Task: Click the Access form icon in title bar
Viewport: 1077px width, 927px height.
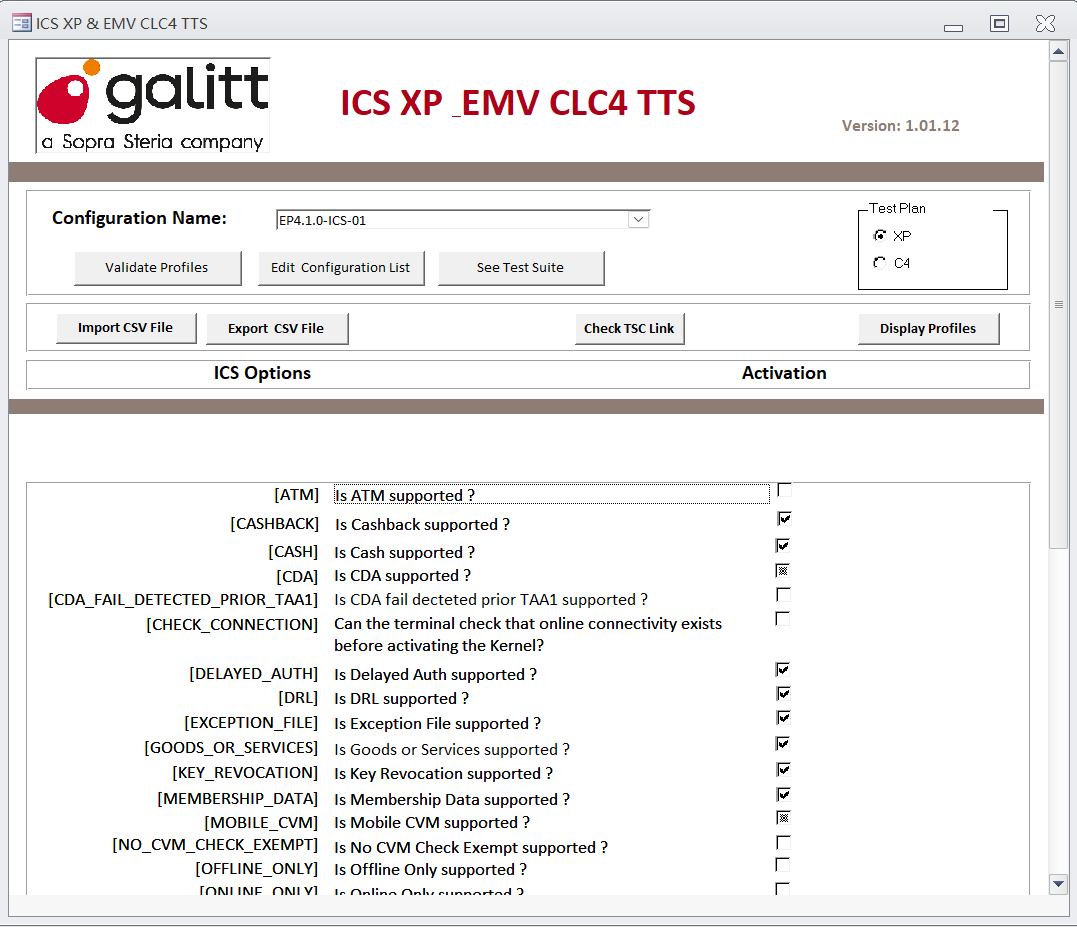Action: click(x=21, y=23)
